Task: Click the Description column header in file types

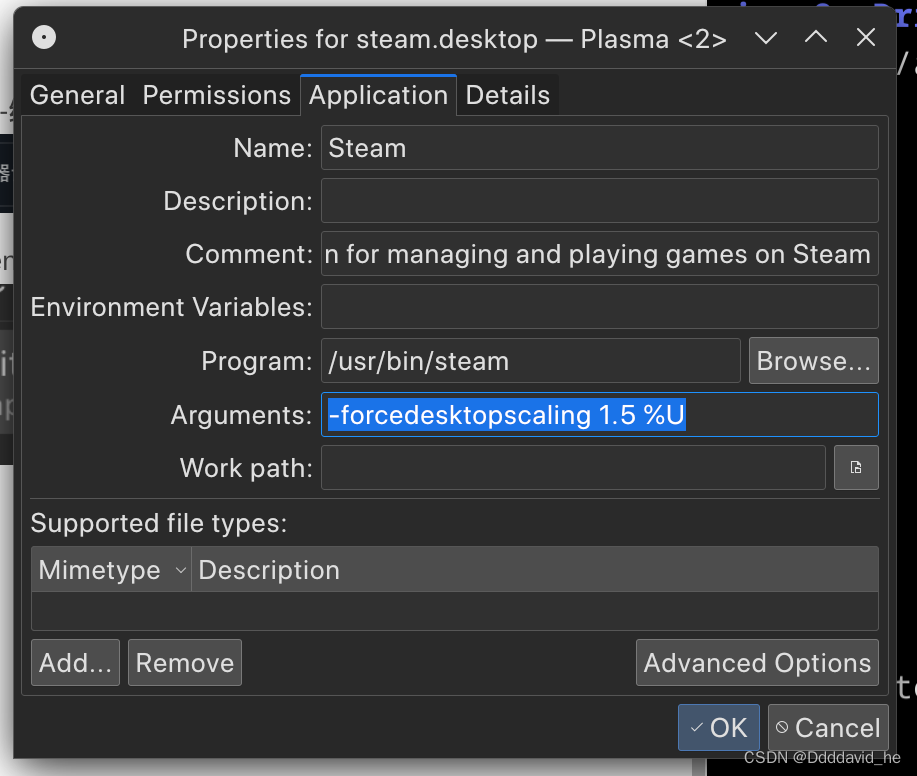Action: coord(535,570)
